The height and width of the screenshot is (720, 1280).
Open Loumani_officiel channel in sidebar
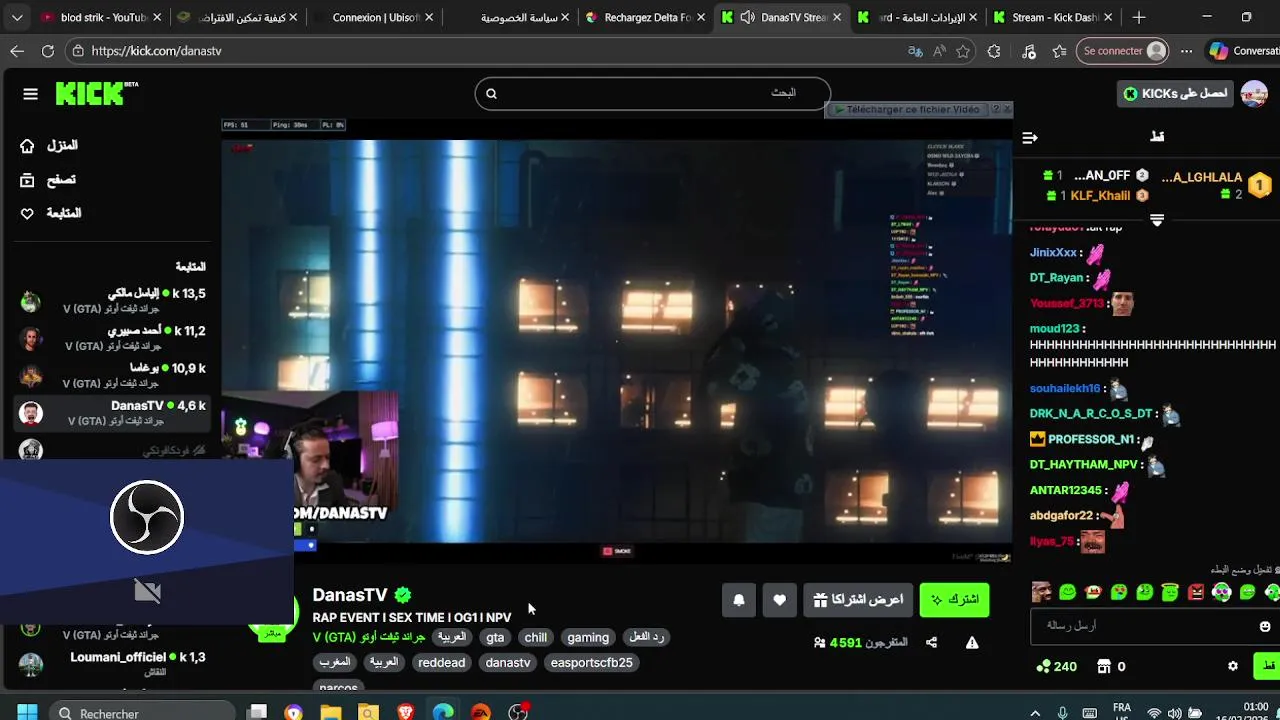coord(112,664)
